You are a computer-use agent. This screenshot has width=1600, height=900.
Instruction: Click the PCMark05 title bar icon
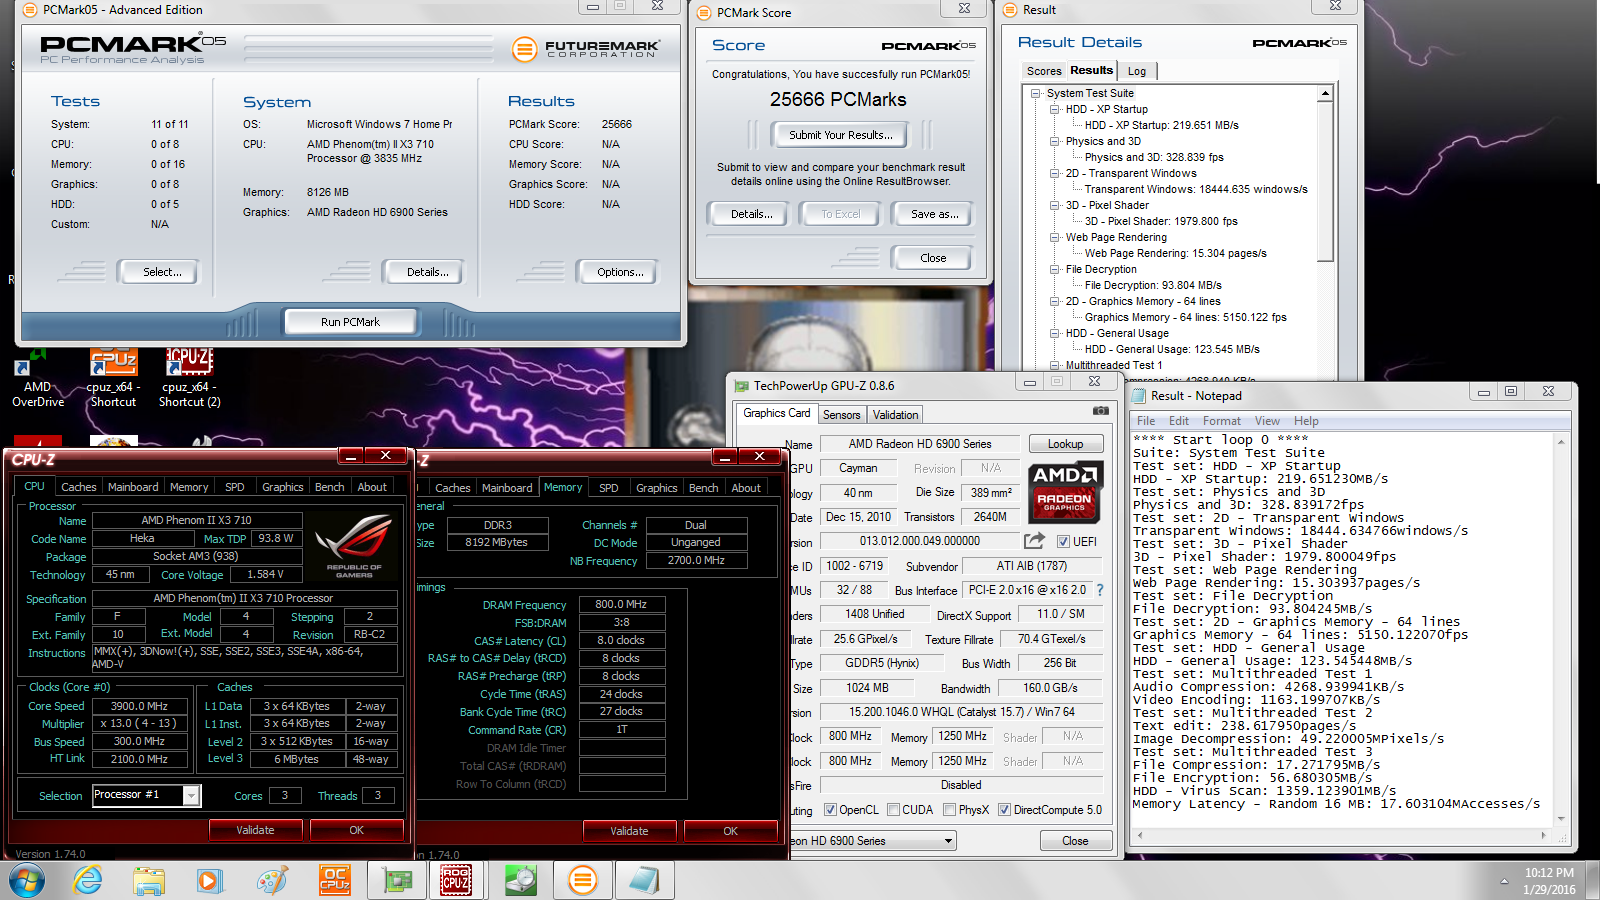click(30, 10)
